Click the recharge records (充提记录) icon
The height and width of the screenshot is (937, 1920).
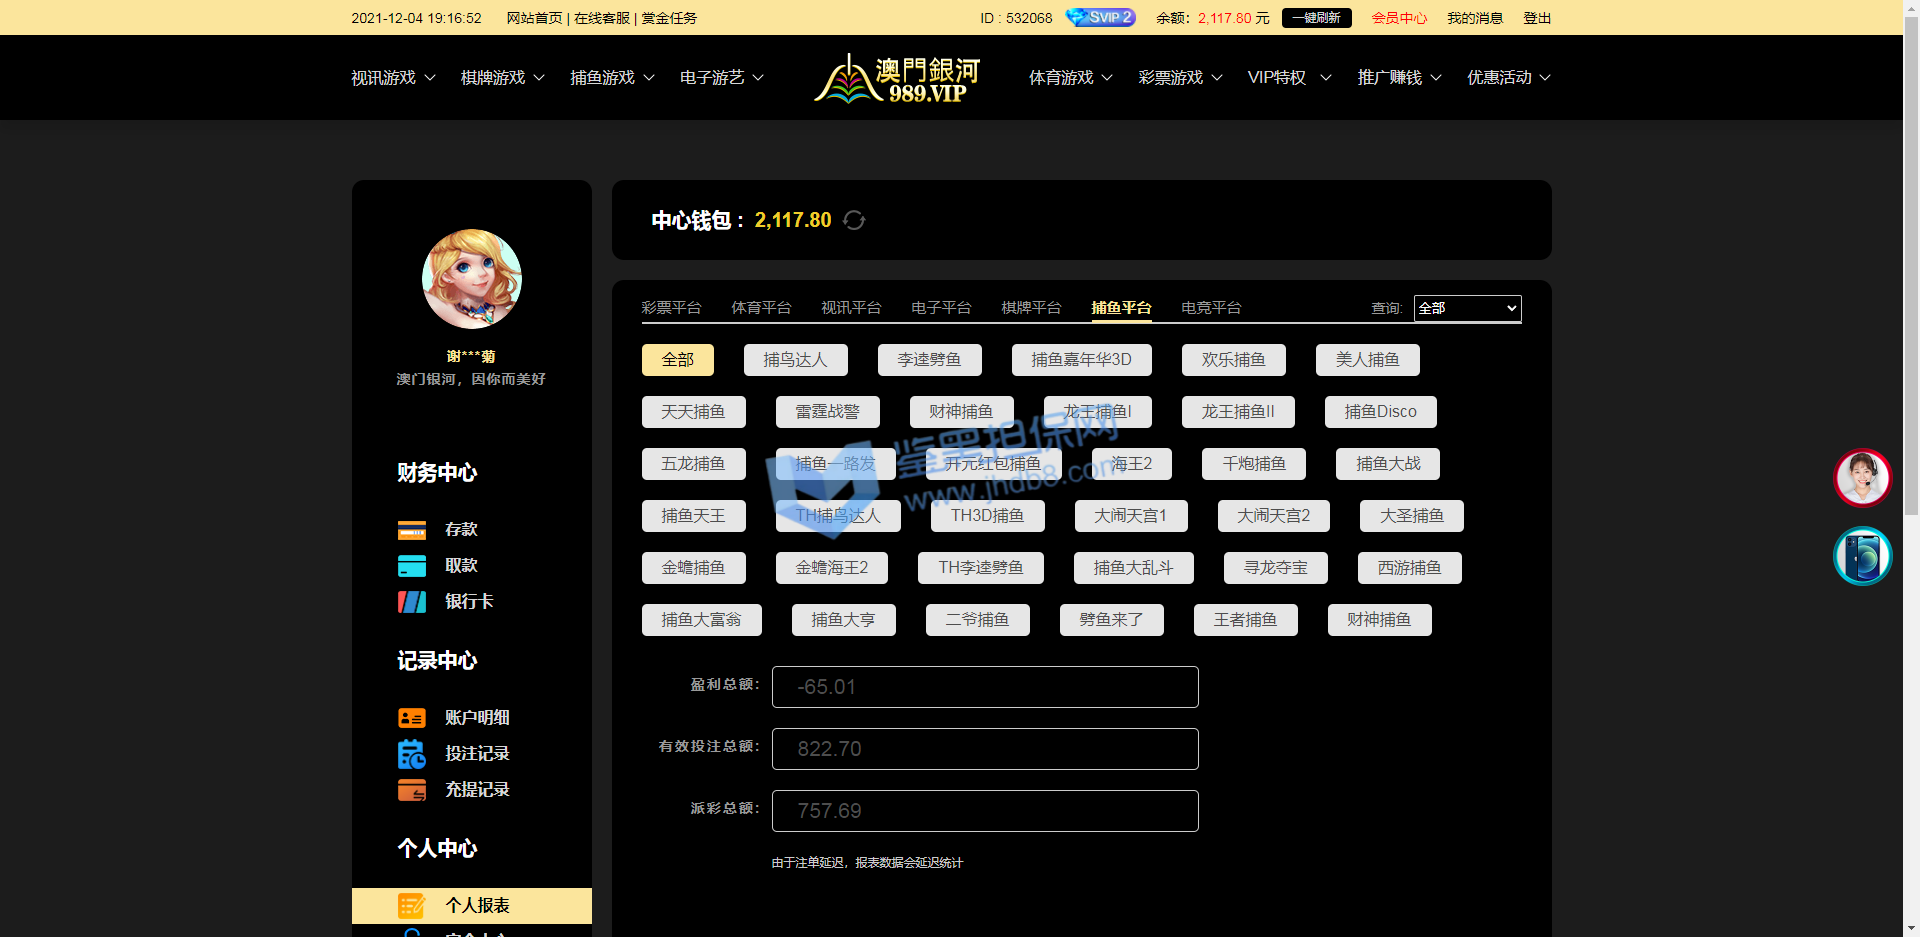(x=411, y=790)
